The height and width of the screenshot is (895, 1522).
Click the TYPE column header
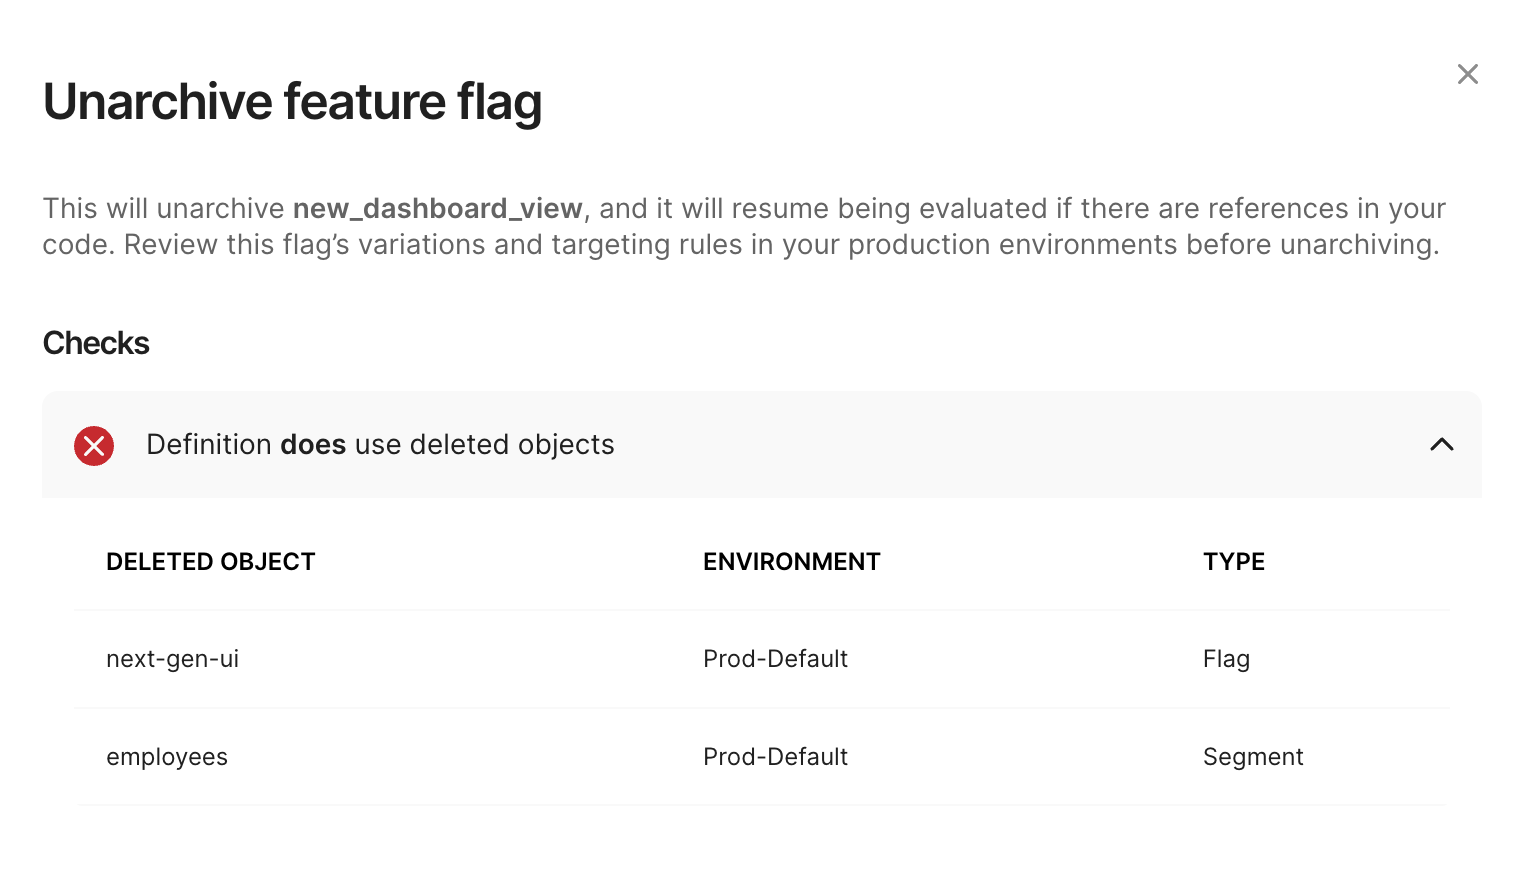pyautogui.click(x=1233, y=562)
